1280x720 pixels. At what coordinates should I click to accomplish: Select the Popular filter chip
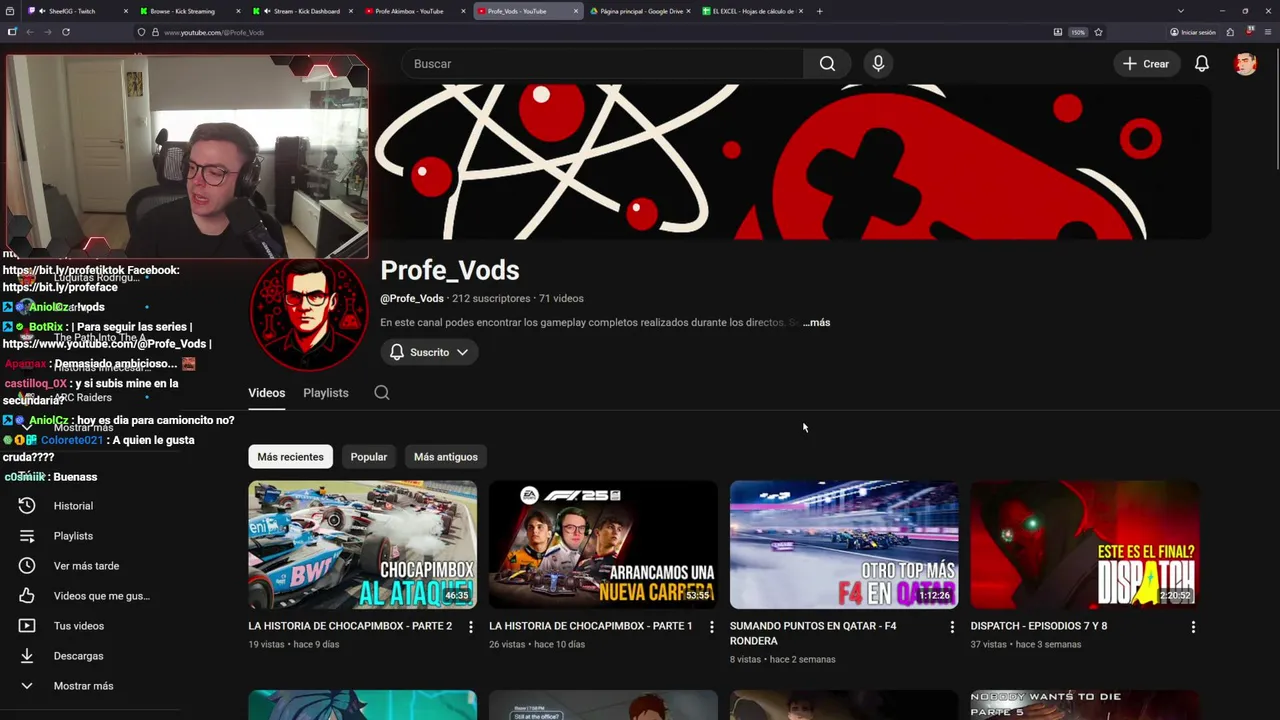[369, 457]
